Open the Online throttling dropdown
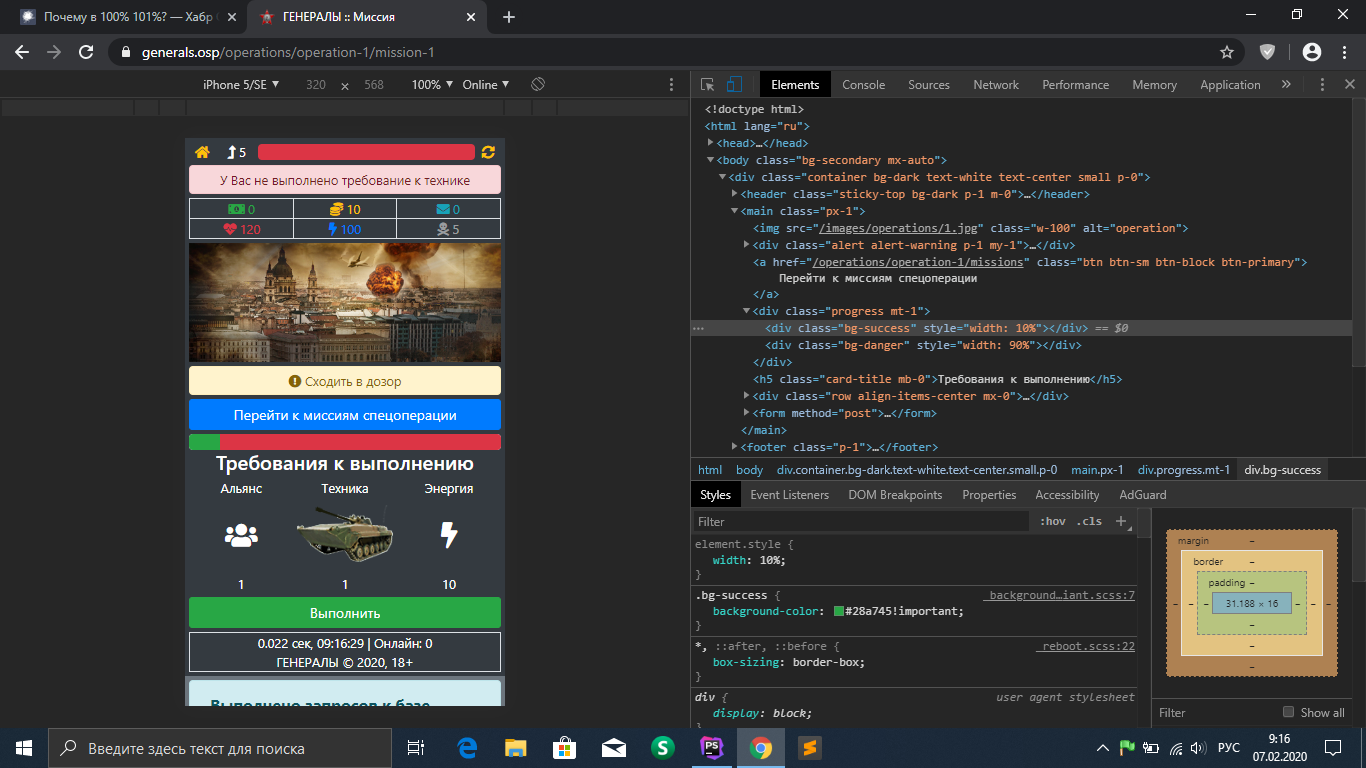Image resolution: width=1366 pixels, height=768 pixels. click(486, 85)
